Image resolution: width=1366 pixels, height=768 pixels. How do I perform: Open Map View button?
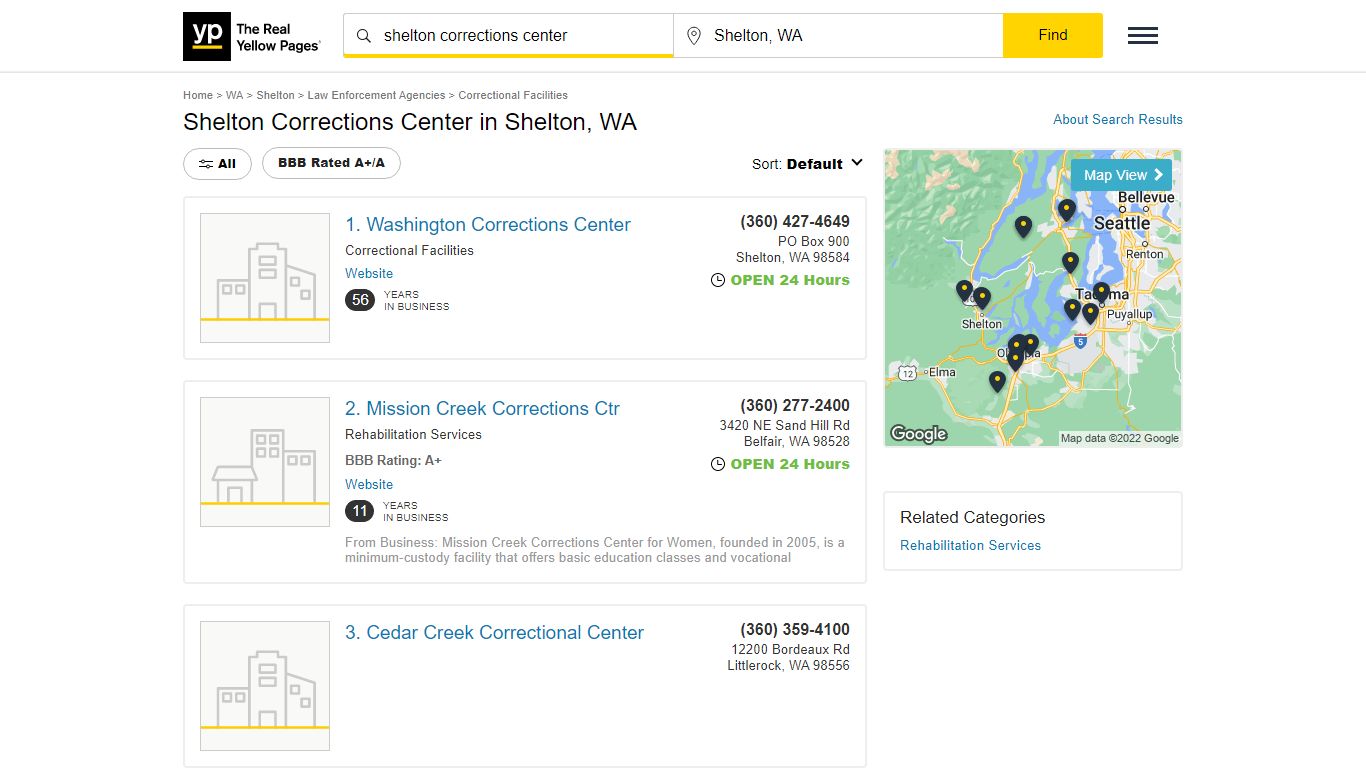click(x=1121, y=175)
